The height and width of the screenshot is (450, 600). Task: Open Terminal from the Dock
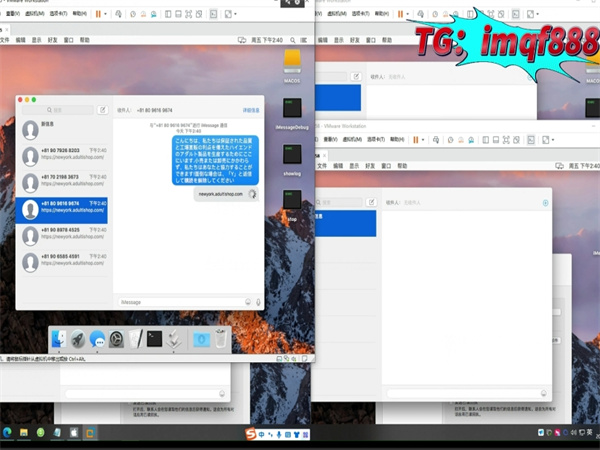tap(154, 340)
